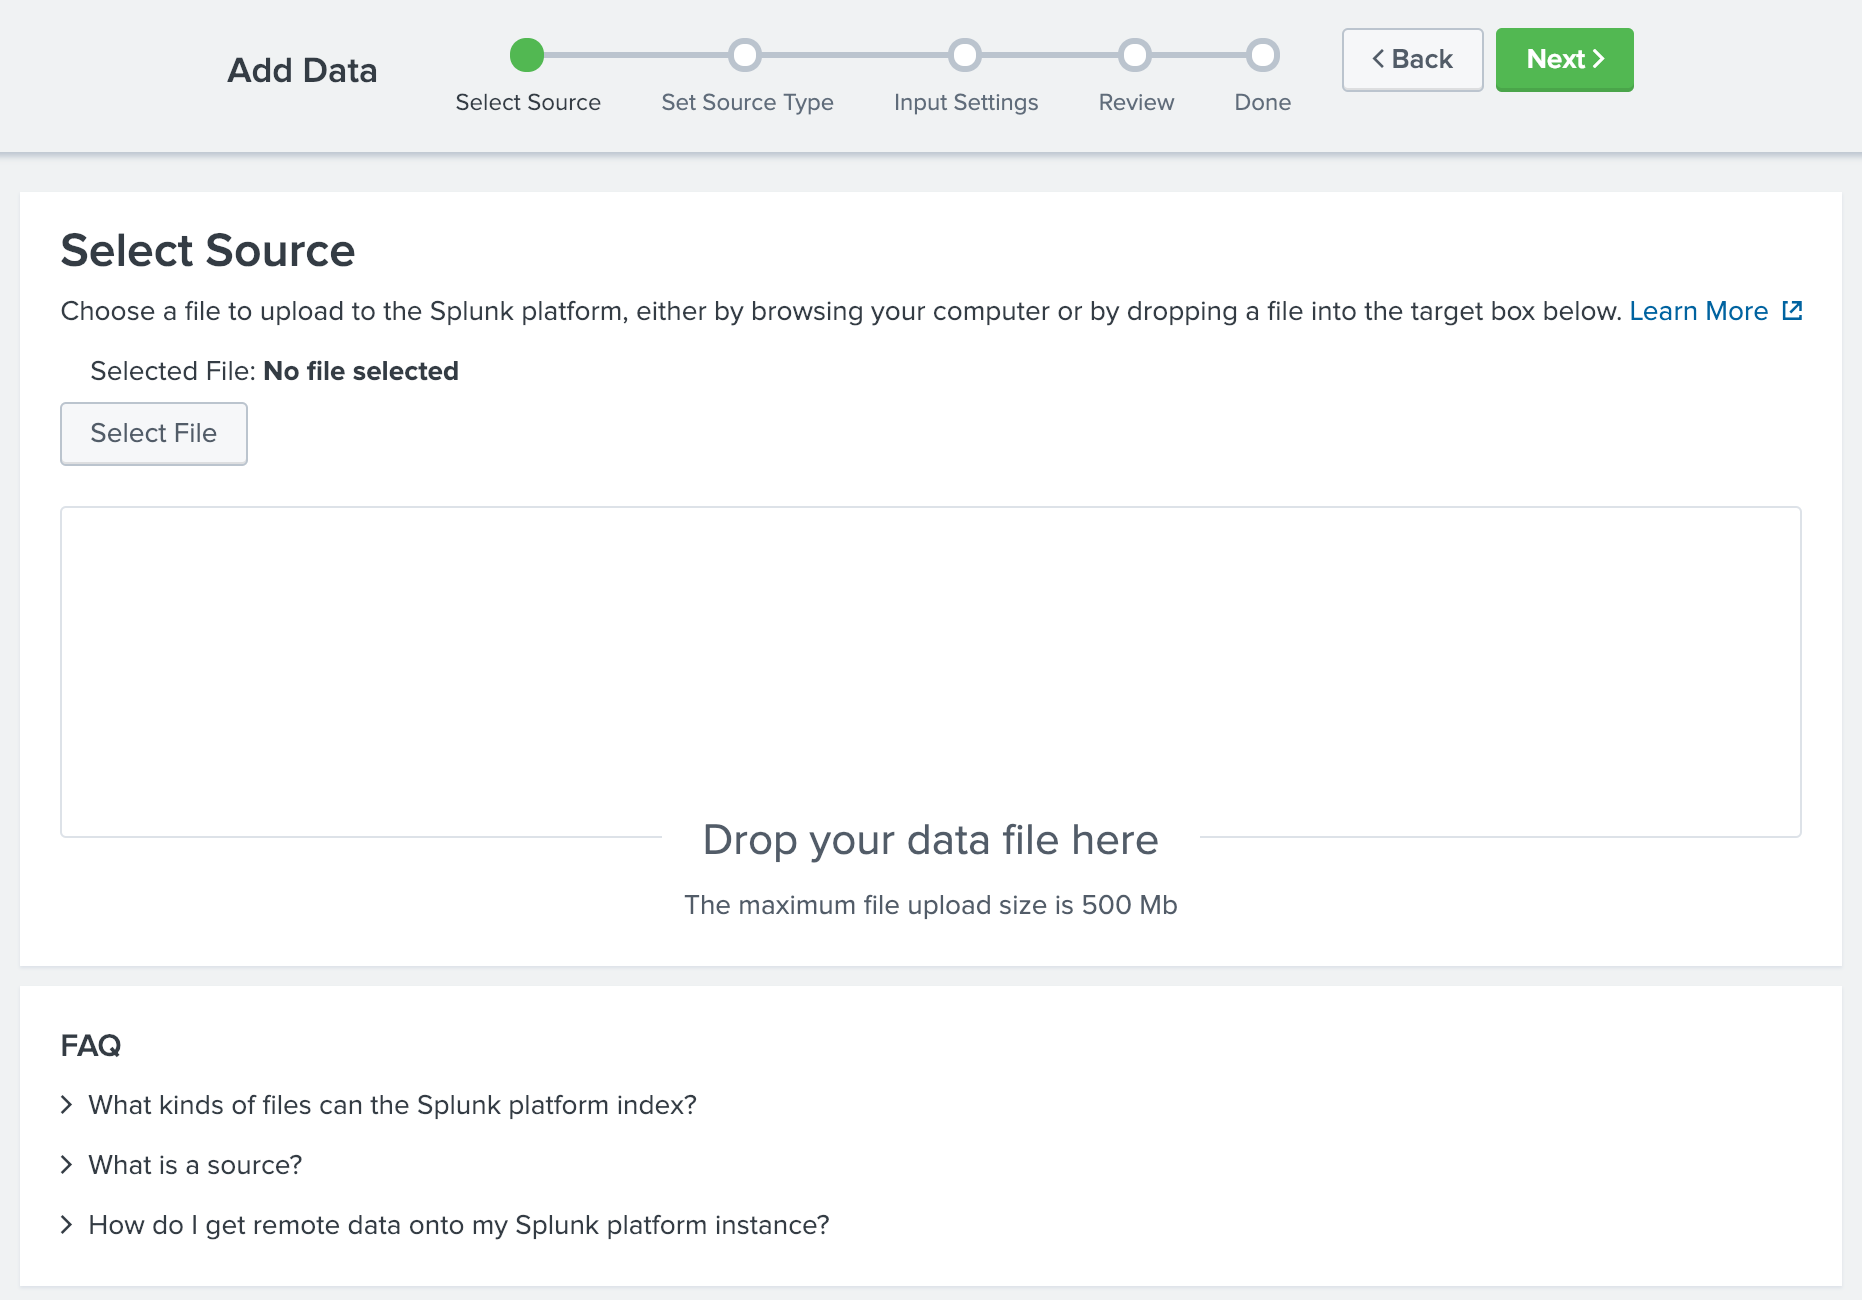1862x1300 pixels.
Task: Click the chevron icon inside the Next button
Action: click(1598, 59)
